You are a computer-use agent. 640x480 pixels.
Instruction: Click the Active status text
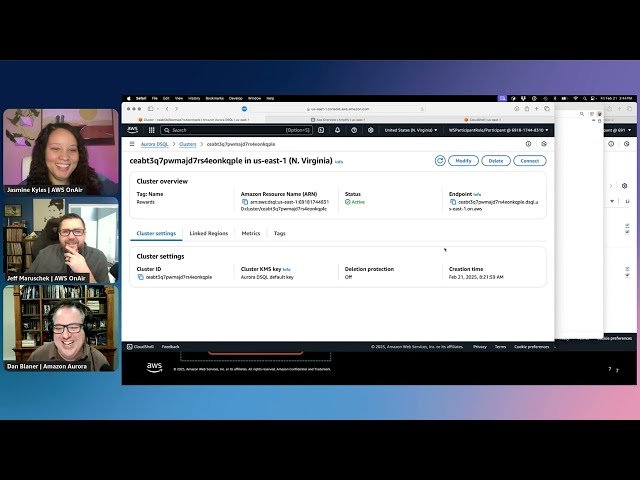pyautogui.click(x=358, y=202)
